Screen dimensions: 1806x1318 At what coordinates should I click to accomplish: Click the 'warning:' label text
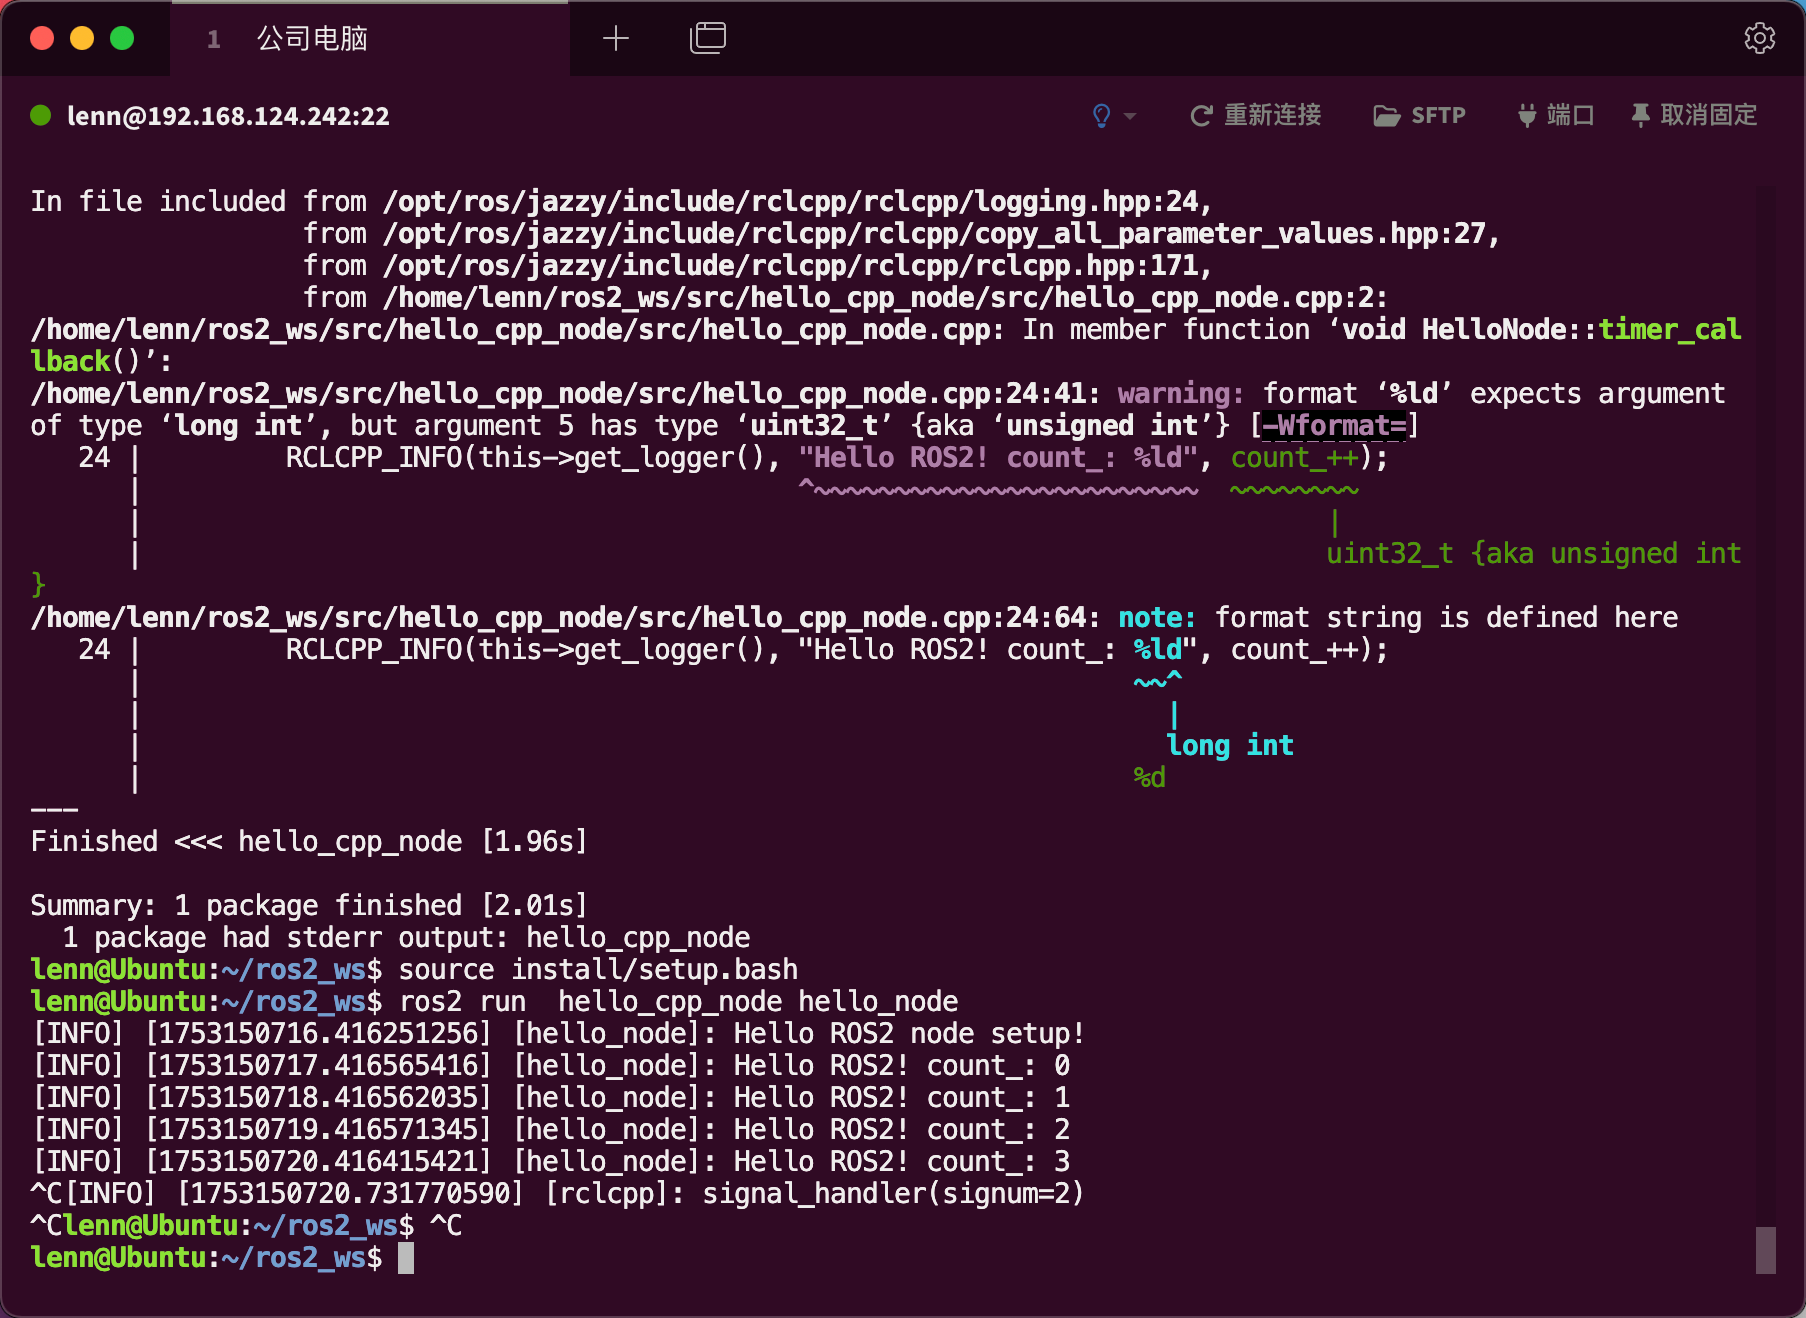[x=1181, y=394]
